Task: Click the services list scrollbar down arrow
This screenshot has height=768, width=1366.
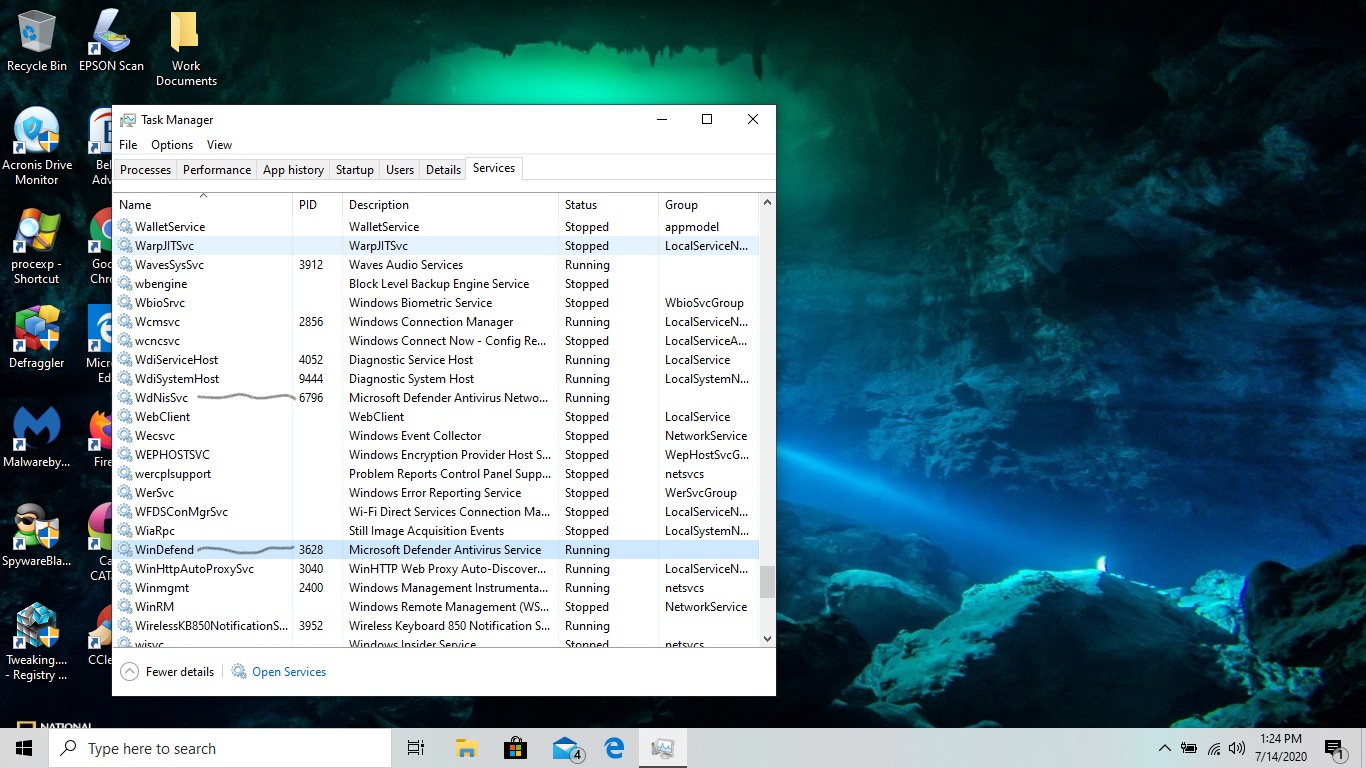Action: pyautogui.click(x=768, y=638)
